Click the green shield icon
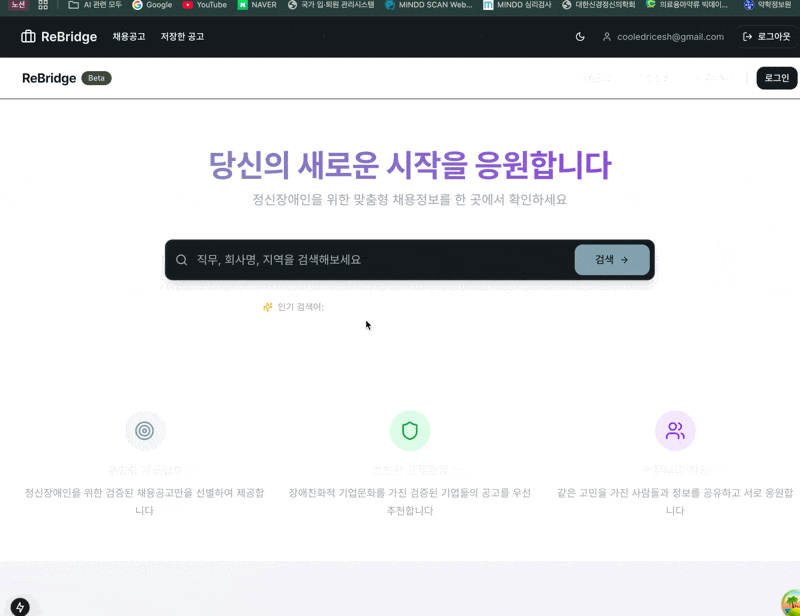The width and height of the screenshot is (800, 616). click(x=409, y=431)
